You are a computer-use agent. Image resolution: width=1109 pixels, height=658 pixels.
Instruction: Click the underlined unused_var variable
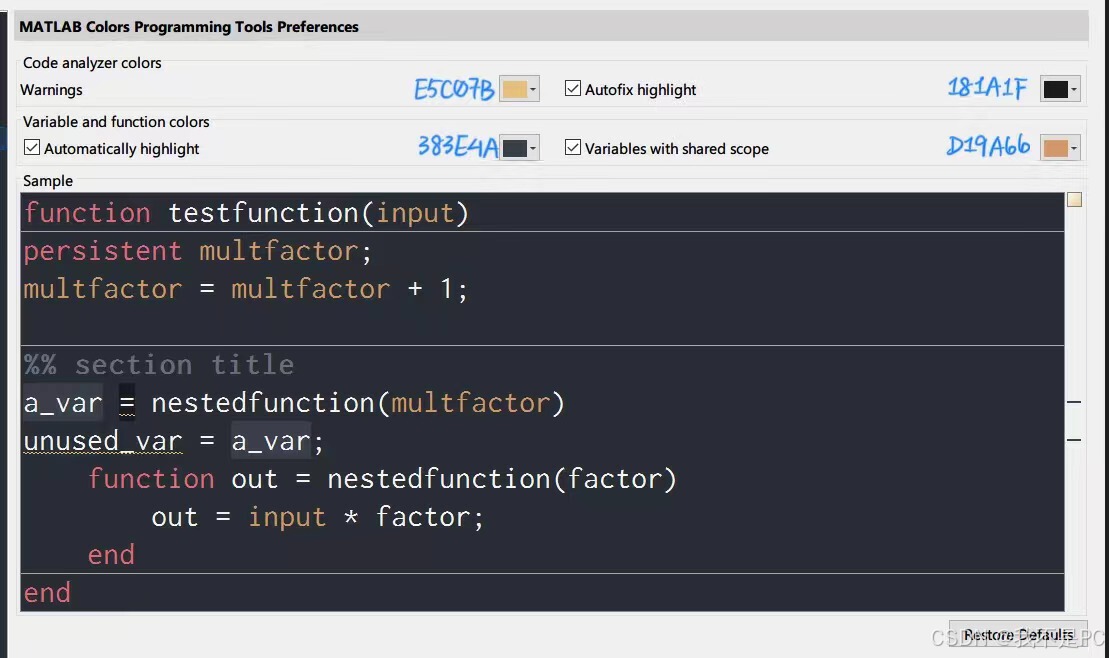[x=103, y=441]
